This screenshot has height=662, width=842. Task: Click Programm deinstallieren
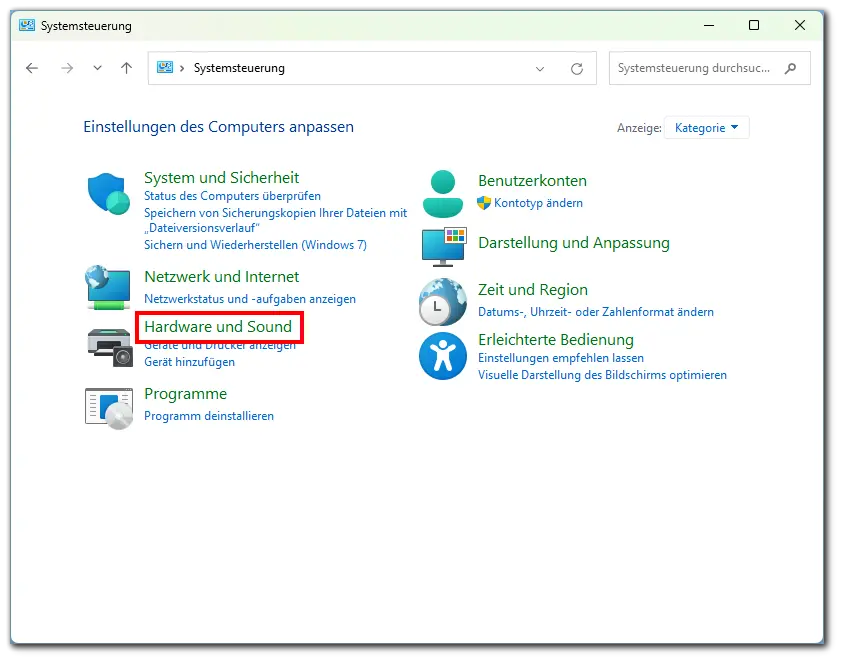click(x=209, y=416)
